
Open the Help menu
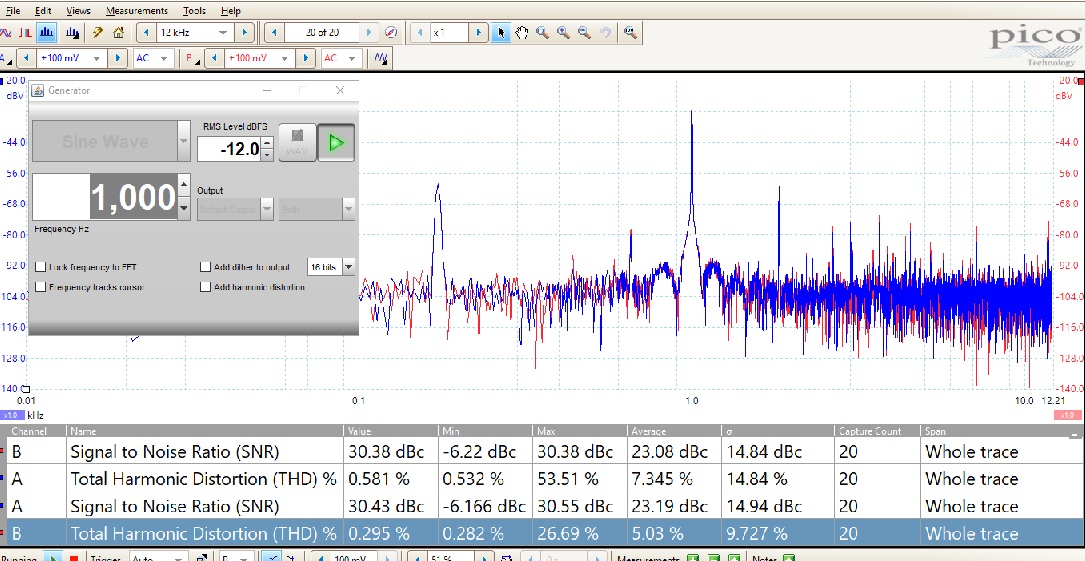[230, 10]
